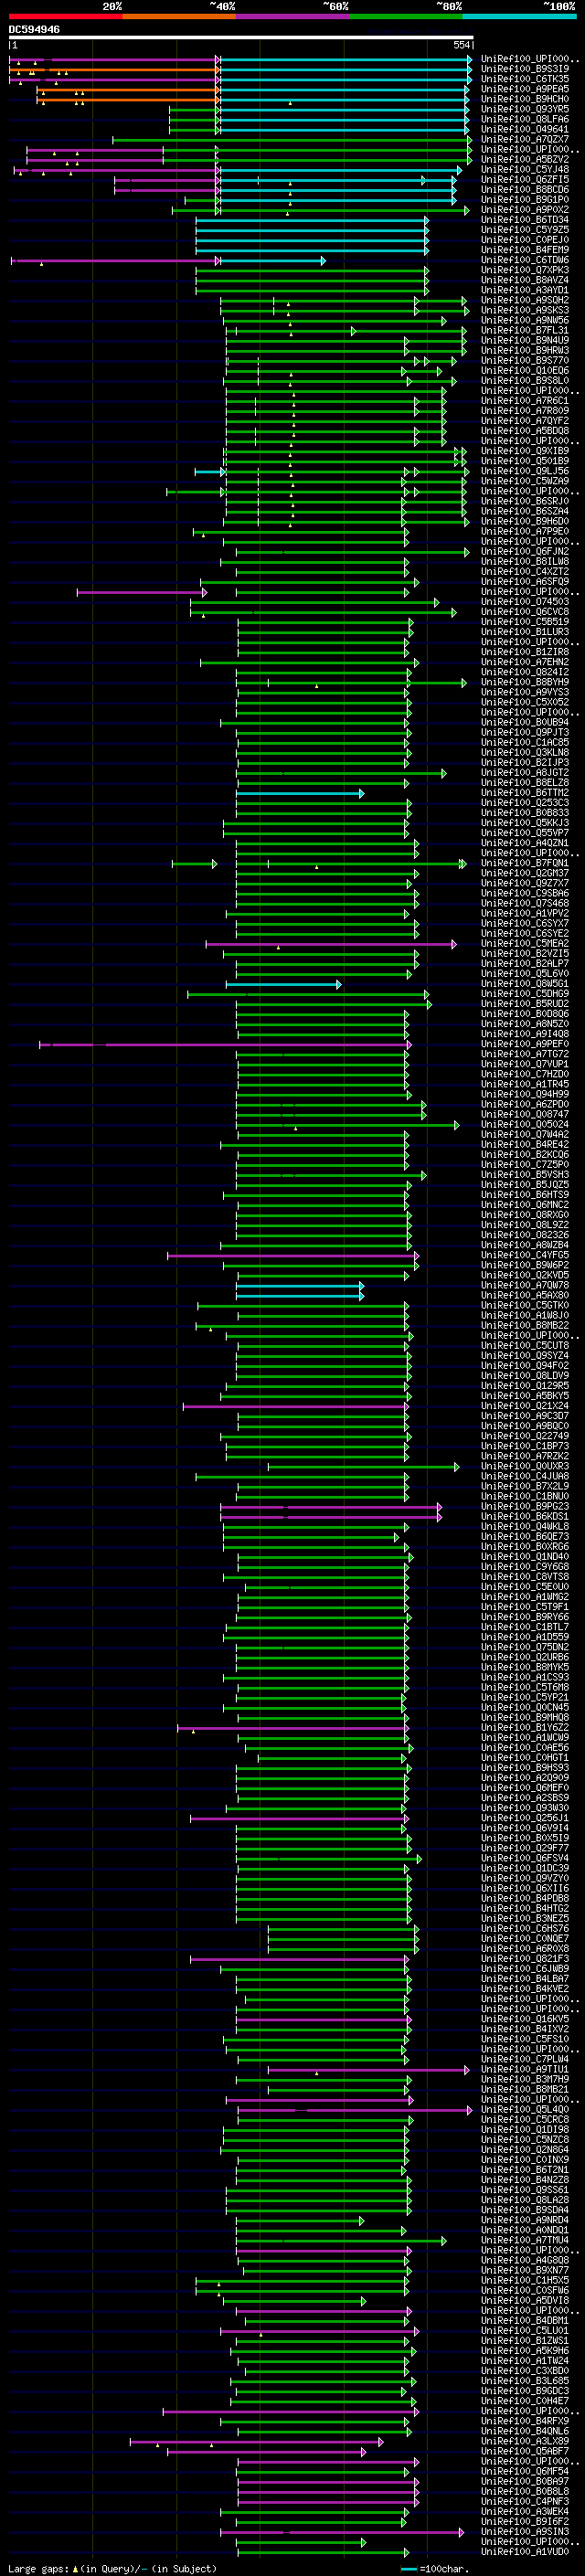The height and width of the screenshot is (2576, 585).
Task: Select hit label UniRef100_A3AYD1
Action: [525, 290]
